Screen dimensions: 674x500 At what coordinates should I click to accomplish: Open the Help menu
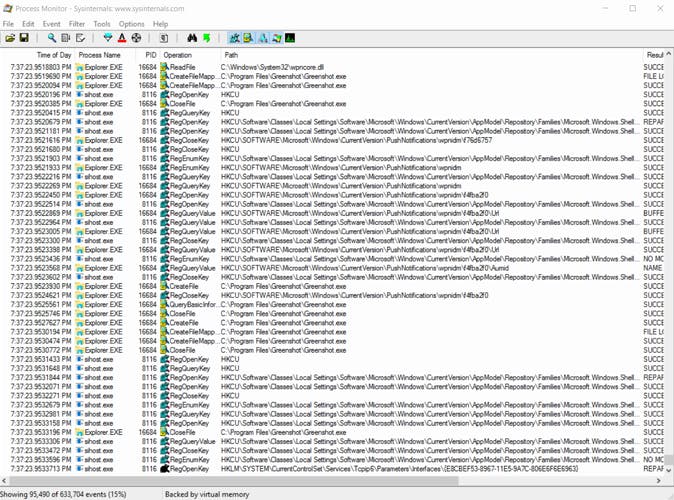point(160,24)
